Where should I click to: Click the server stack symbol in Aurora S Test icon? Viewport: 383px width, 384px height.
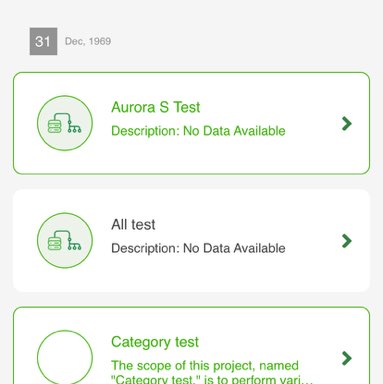tap(55, 126)
